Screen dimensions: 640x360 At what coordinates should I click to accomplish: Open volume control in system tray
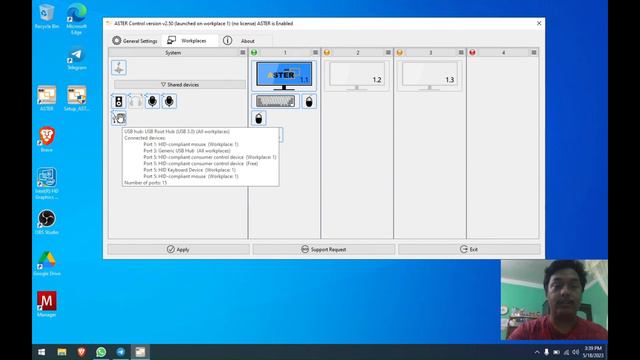(576, 352)
